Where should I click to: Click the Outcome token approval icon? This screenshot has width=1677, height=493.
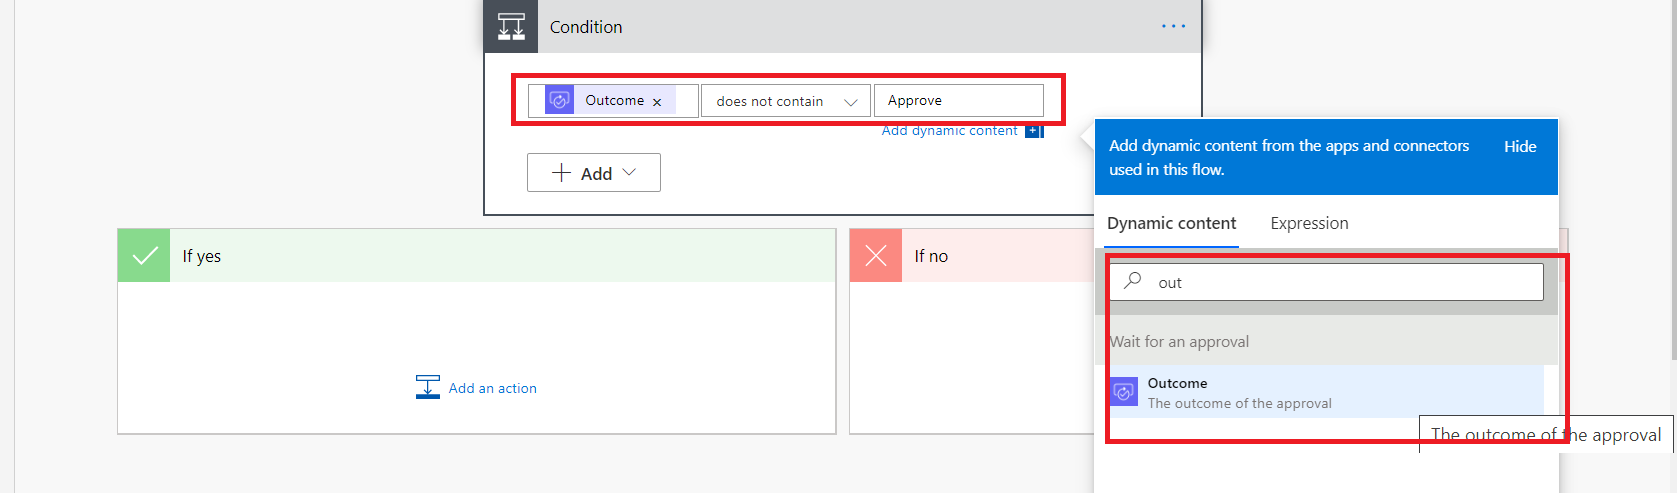[x=560, y=100]
